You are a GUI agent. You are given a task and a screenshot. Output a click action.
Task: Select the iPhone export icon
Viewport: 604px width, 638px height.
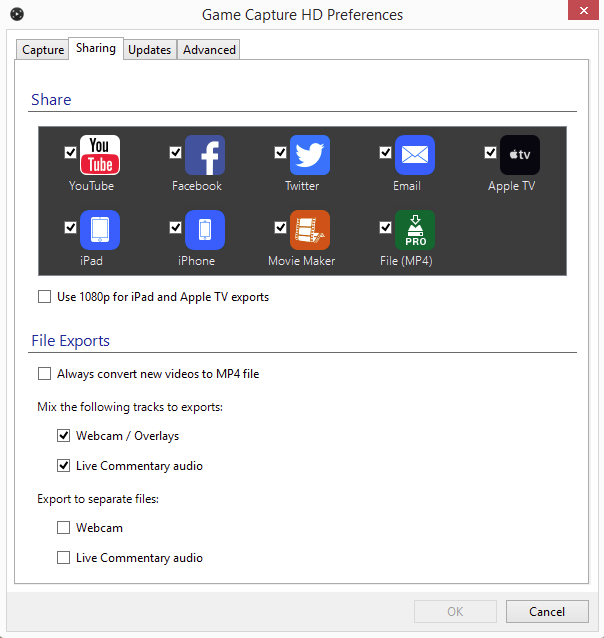point(204,230)
